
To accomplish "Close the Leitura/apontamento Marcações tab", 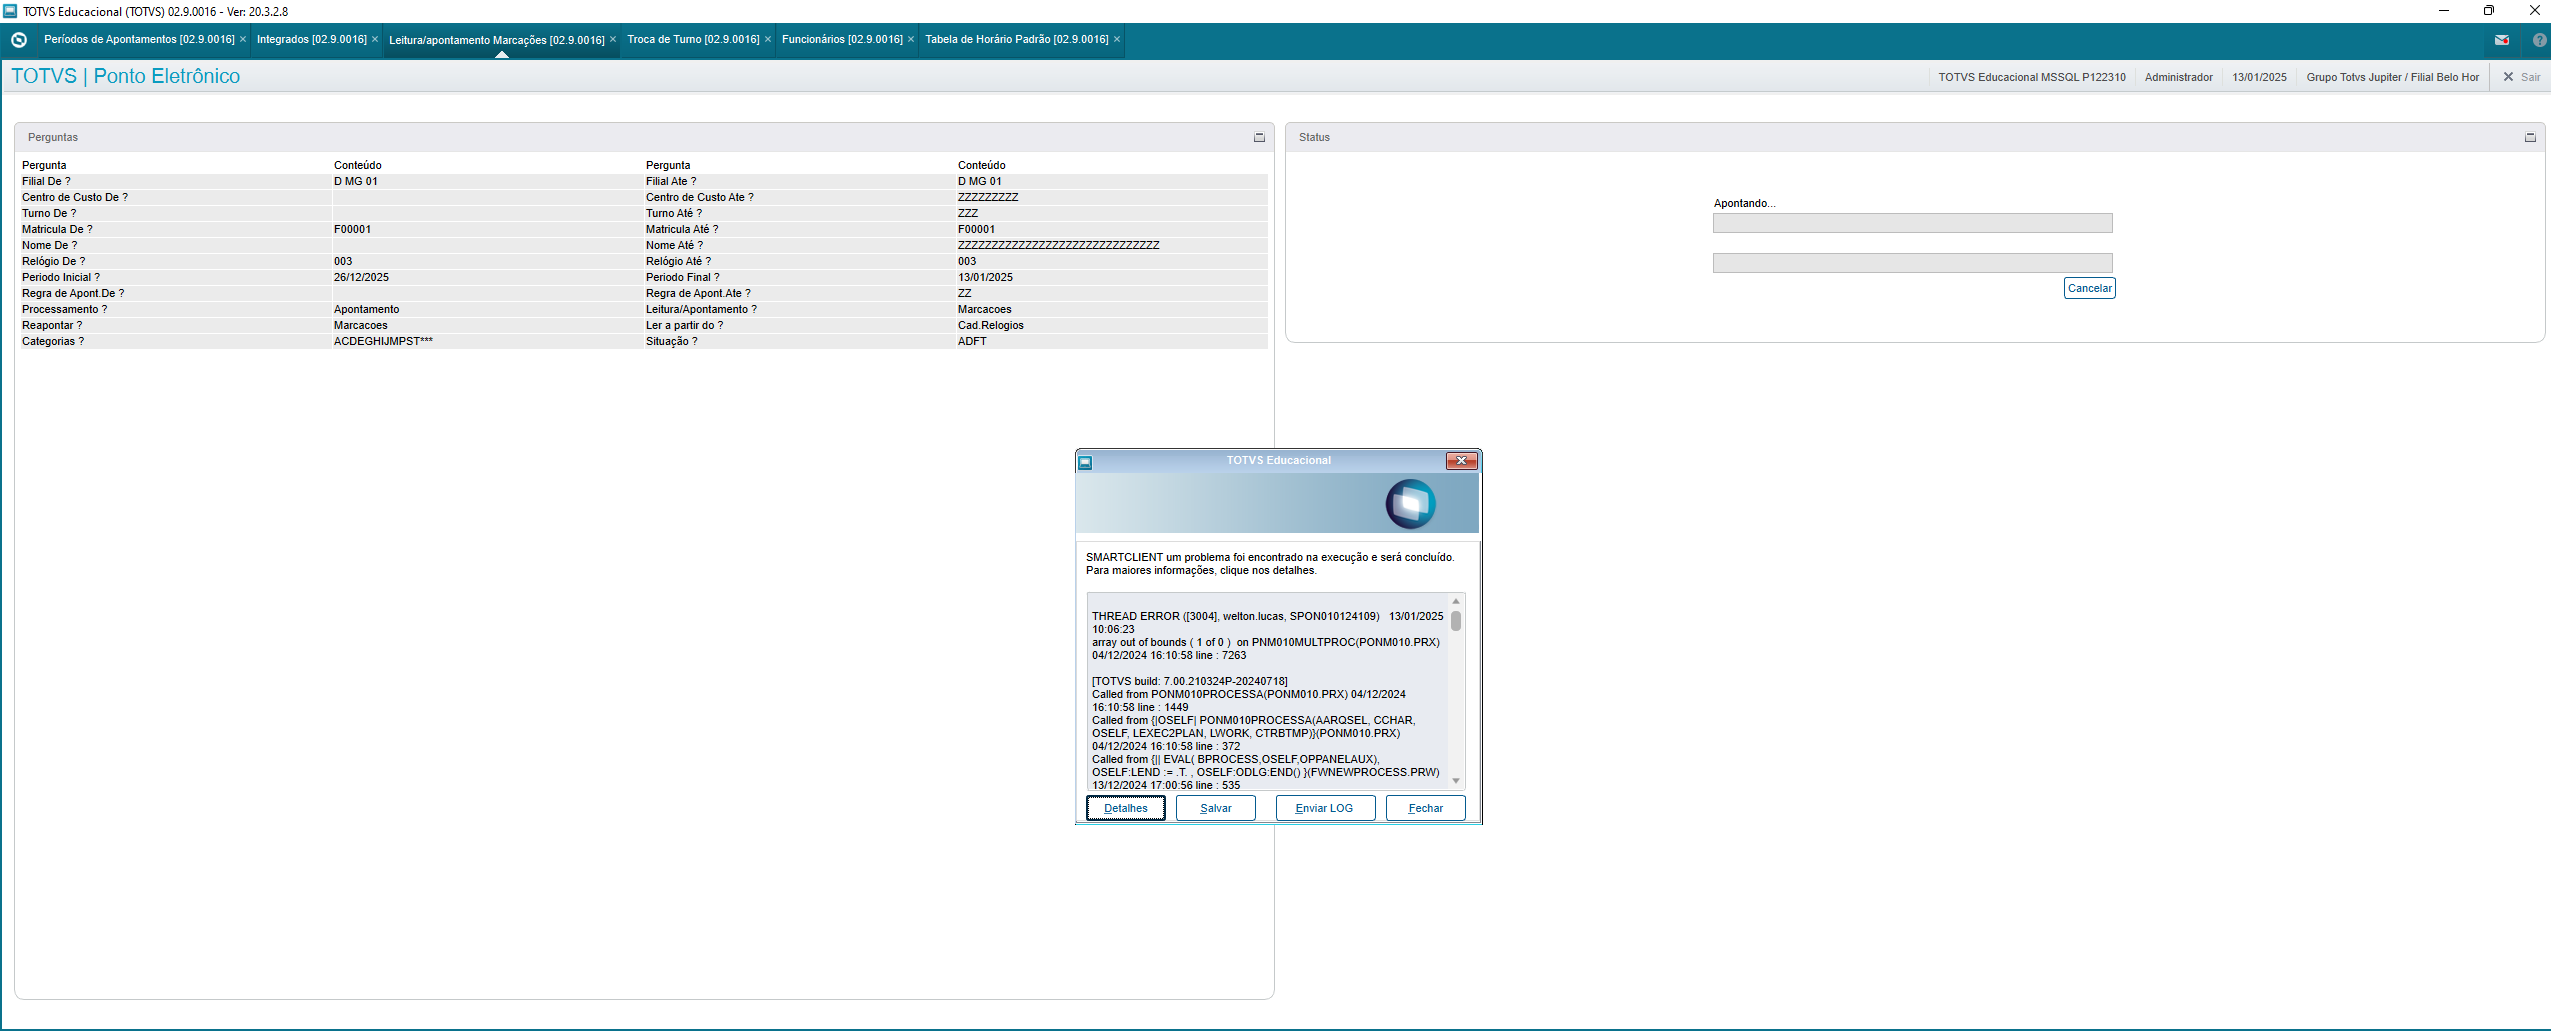I will point(613,39).
